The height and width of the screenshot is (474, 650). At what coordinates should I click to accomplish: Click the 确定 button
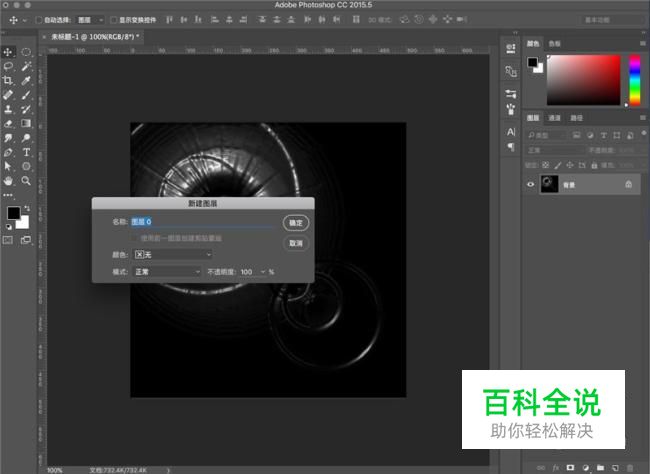pyautogui.click(x=295, y=223)
